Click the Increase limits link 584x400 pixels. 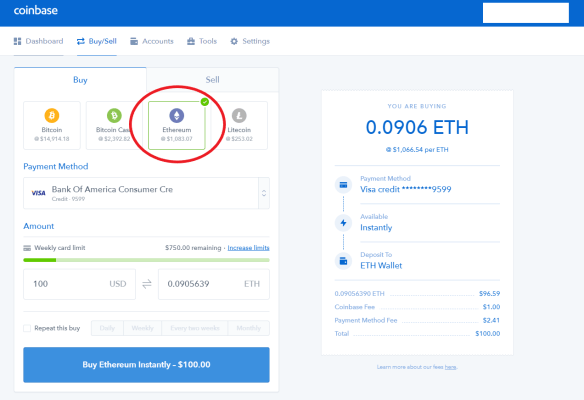[248, 248]
